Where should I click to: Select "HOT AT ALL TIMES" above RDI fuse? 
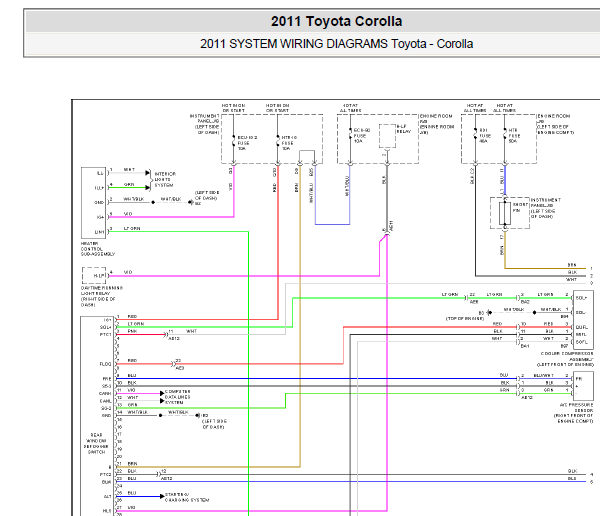point(475,108)
